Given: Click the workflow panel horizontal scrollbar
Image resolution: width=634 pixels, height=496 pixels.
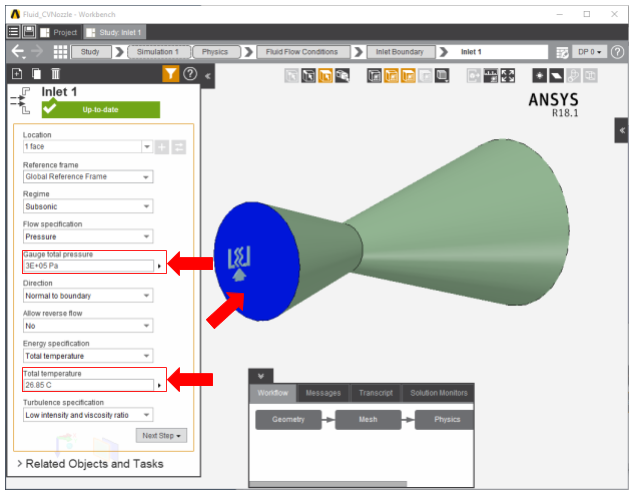Looking at the screenshot, I should pyautogui.click(x=328, y=484).
